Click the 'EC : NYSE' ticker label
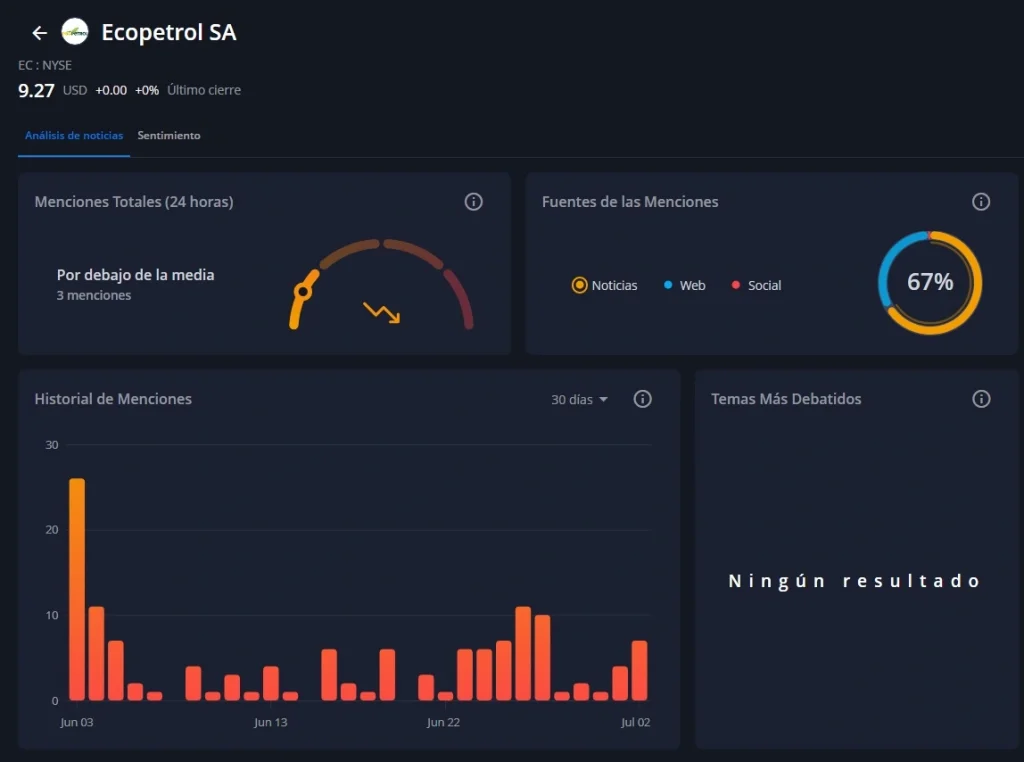 (x=44, y=65)
